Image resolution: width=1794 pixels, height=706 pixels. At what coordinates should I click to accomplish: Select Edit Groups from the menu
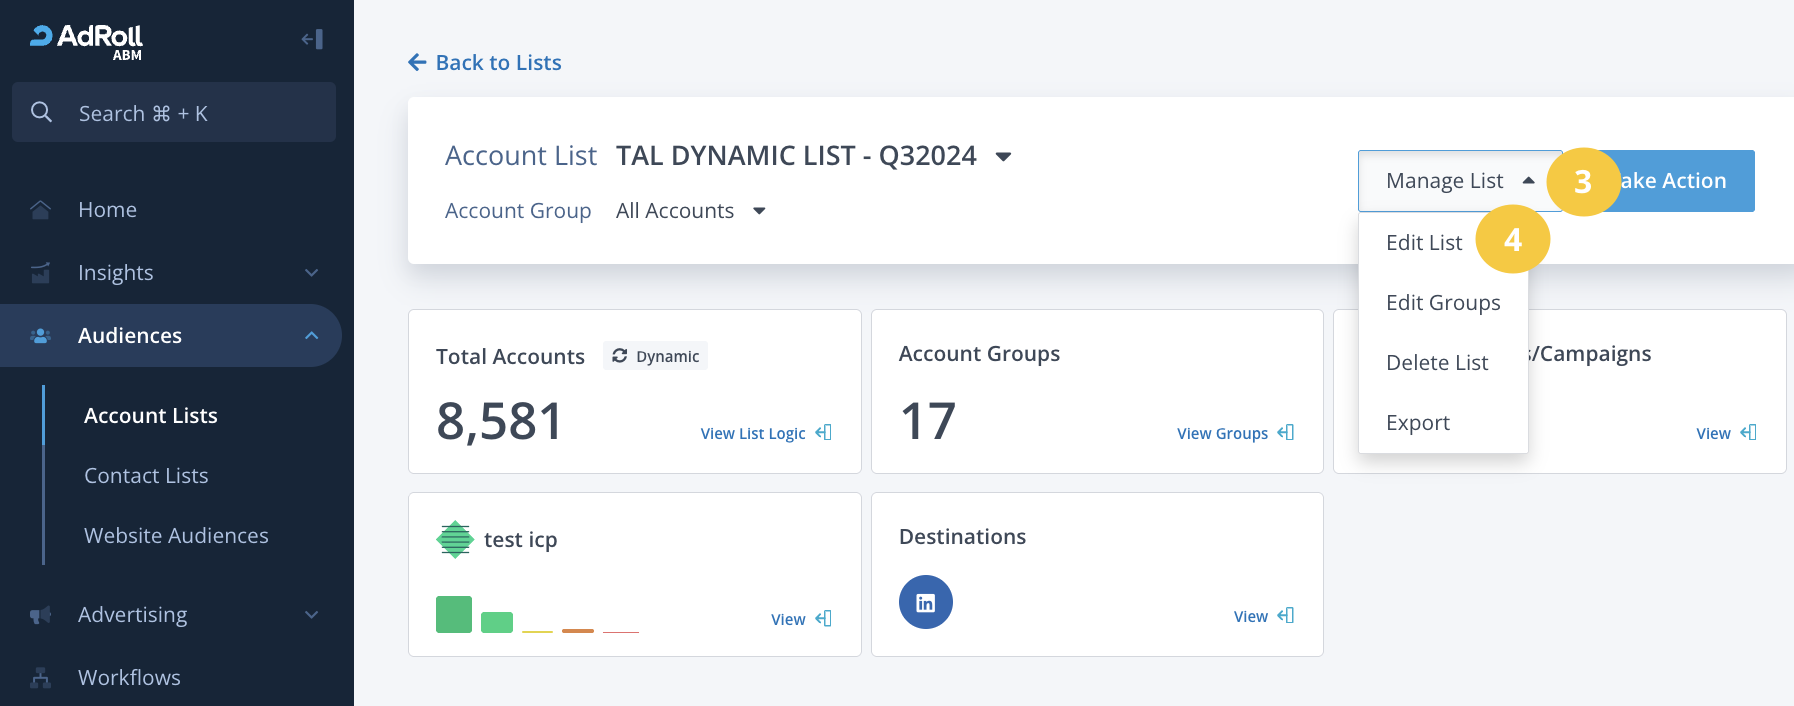(1442, 303)
